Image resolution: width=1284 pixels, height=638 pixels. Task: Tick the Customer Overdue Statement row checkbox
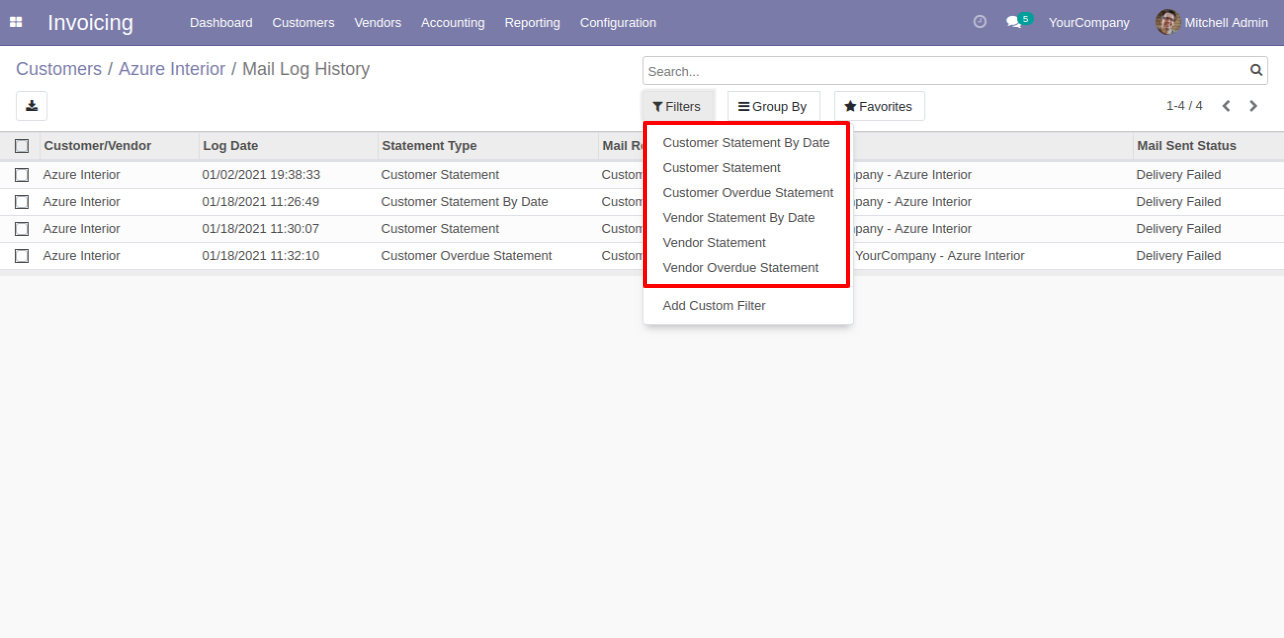(x=22, y=256)
